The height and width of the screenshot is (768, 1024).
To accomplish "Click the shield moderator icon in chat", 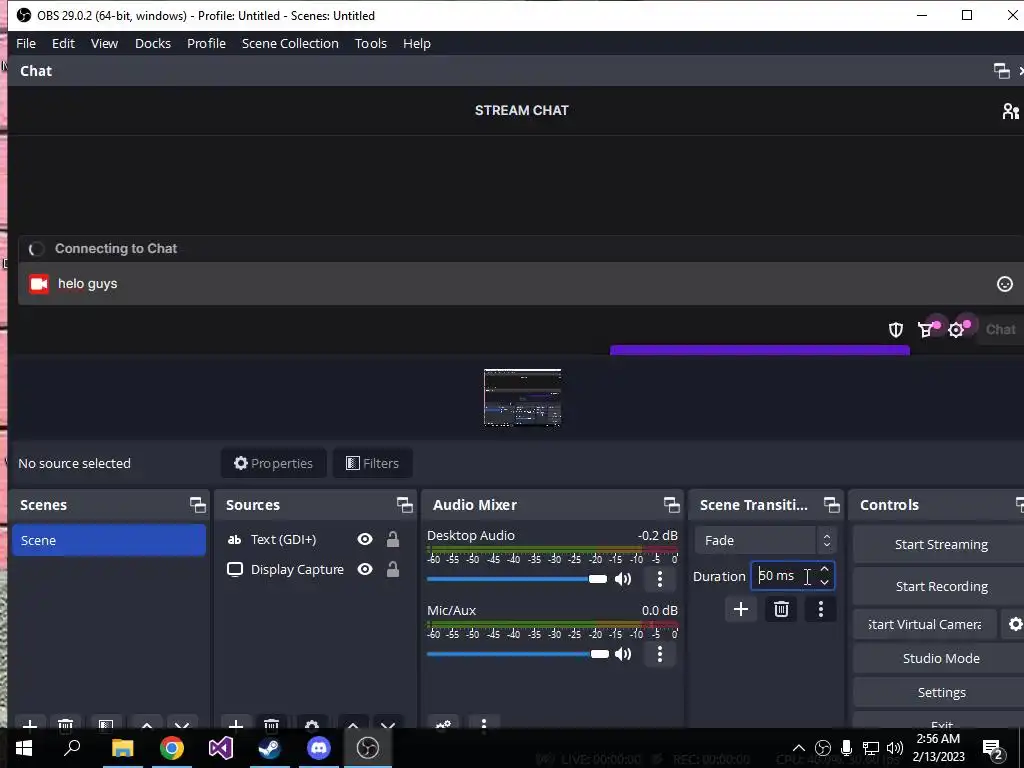I will (896, 330).
